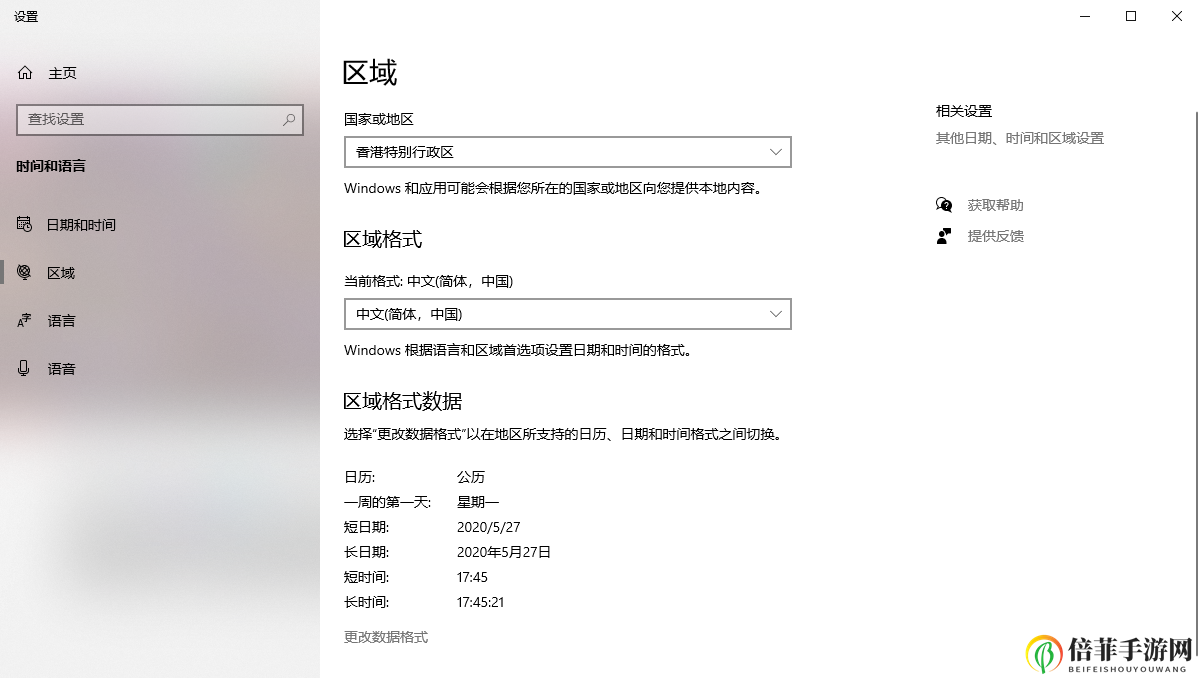Screen dimensions: 1200x678
Task: Open the 国家或地区 dropdown showing 香港特别行政区
Action: 567,151
